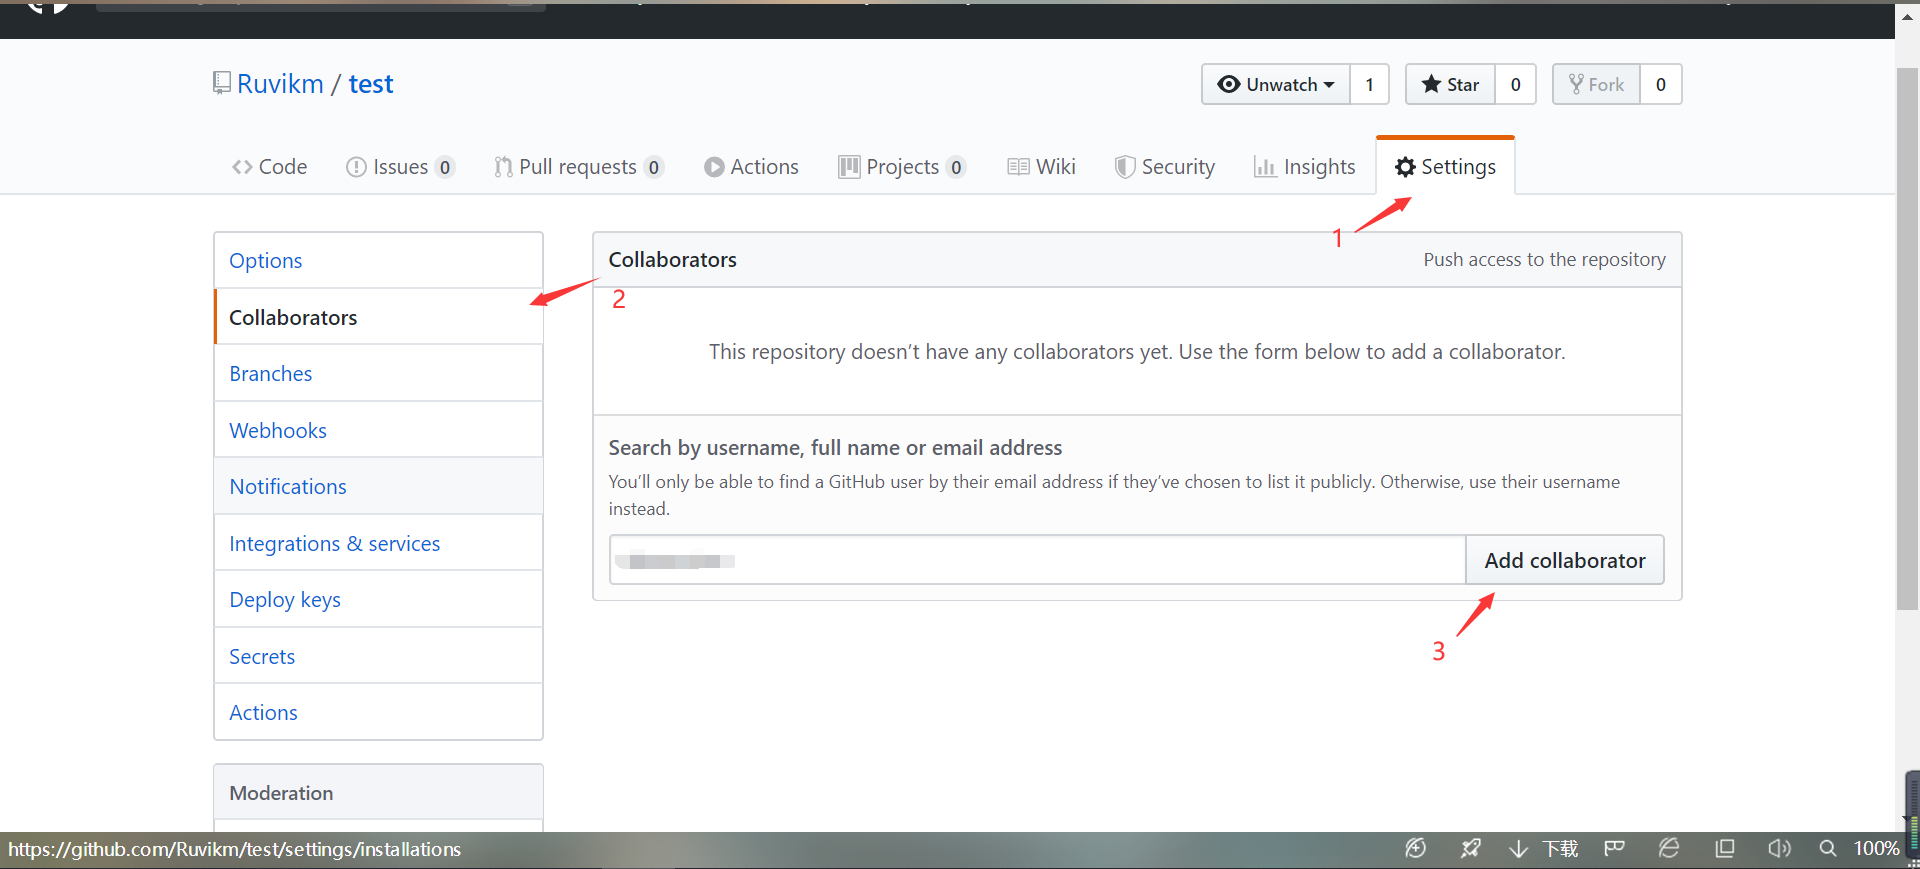This screenshot has width=1920, height=869.
Task: Open Webhooks in settings sidebar
Action: point(378,430)
